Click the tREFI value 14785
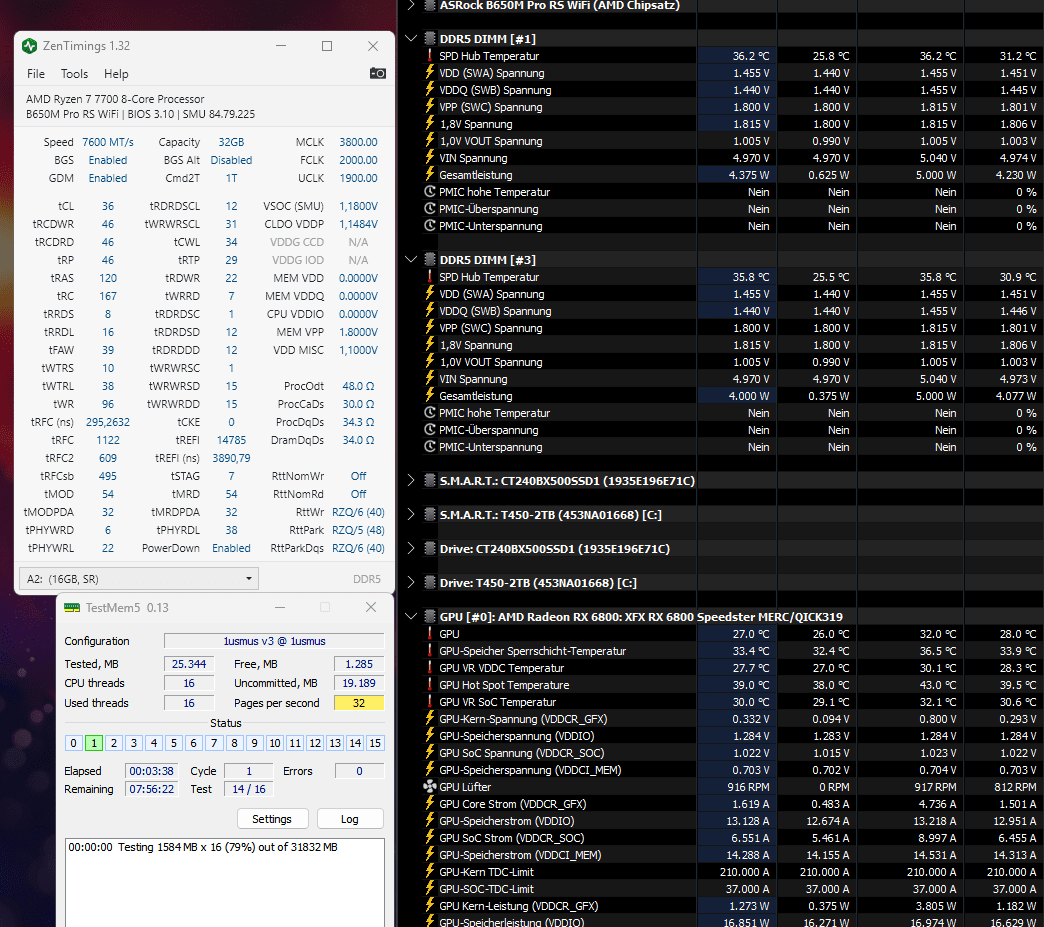Viewport: 1044px width, 927px height. [x=231, y=440]
